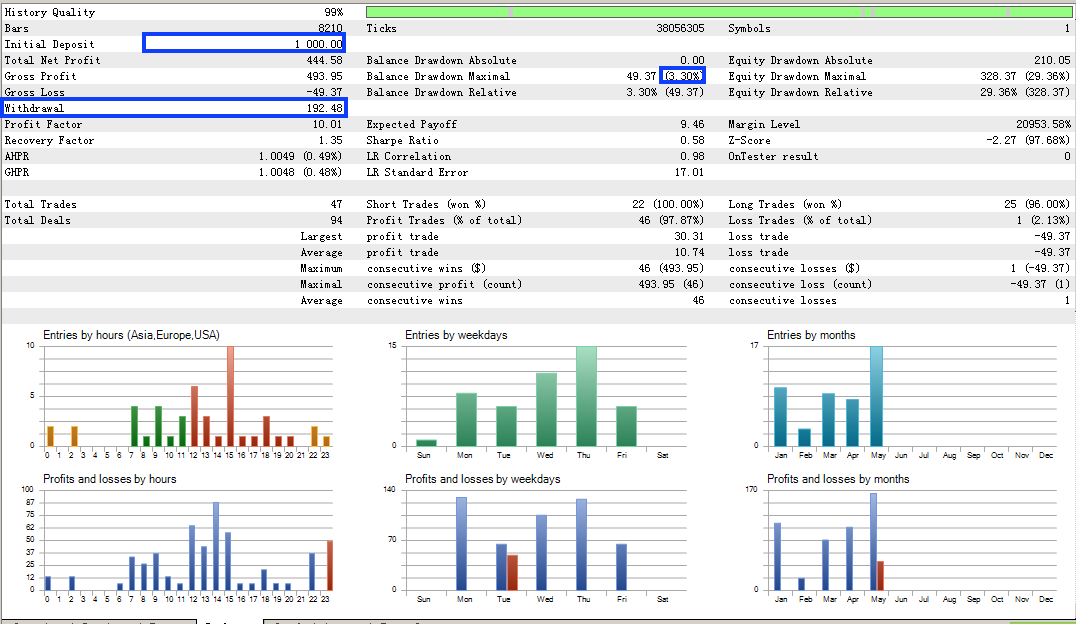This screenshot has height=624, width=1076.
Task: Select Balance Drawdown Absolute value 0.00
Action: click(x=692, y=60)
